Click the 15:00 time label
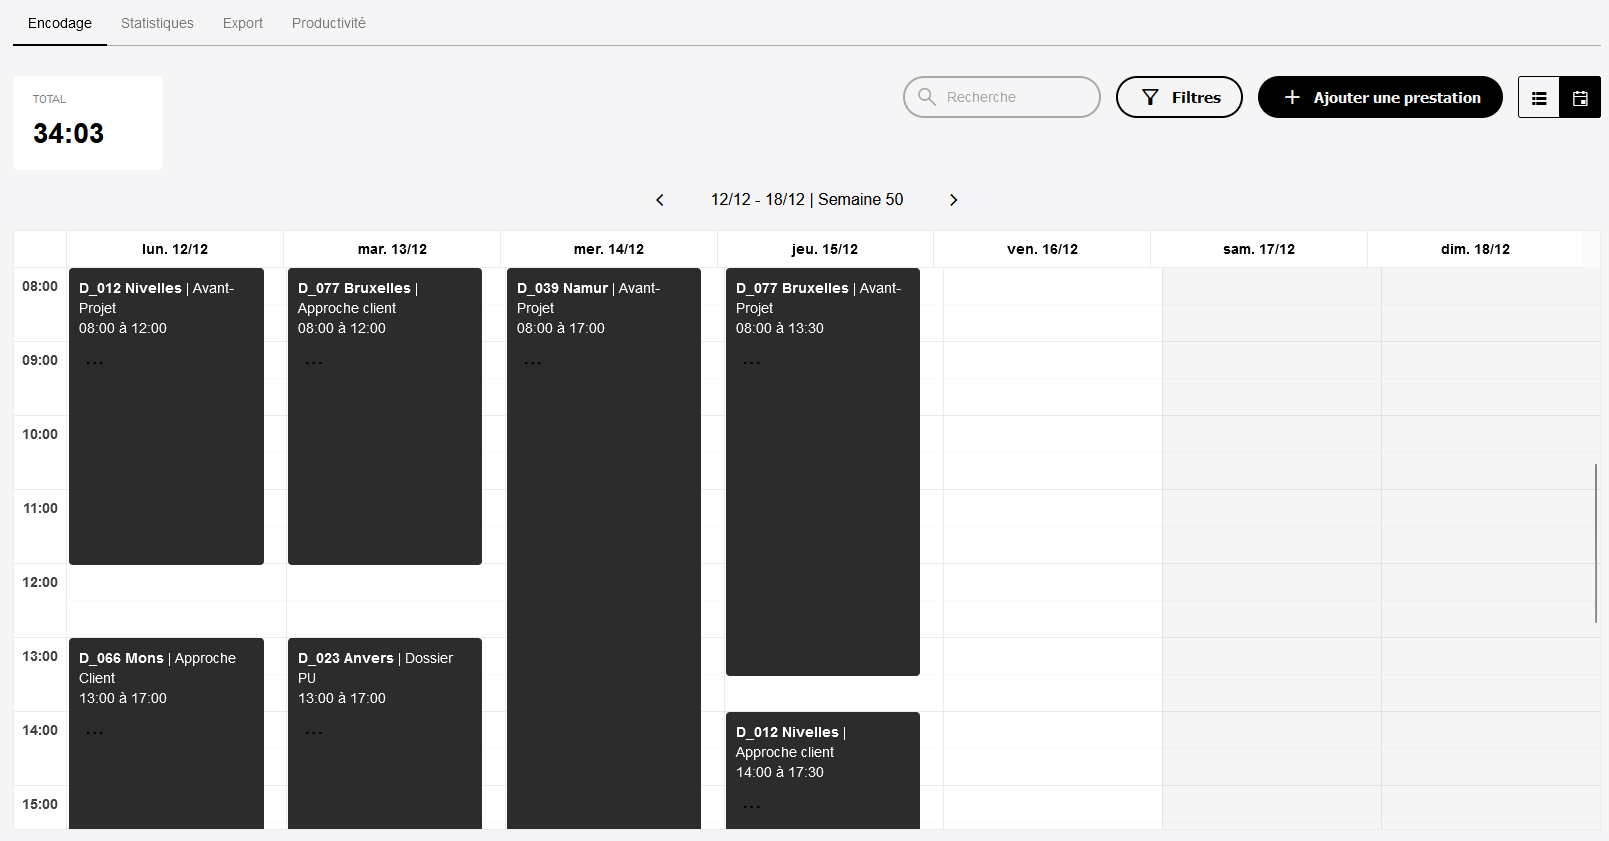1609x841 pixels. (40, 805)
